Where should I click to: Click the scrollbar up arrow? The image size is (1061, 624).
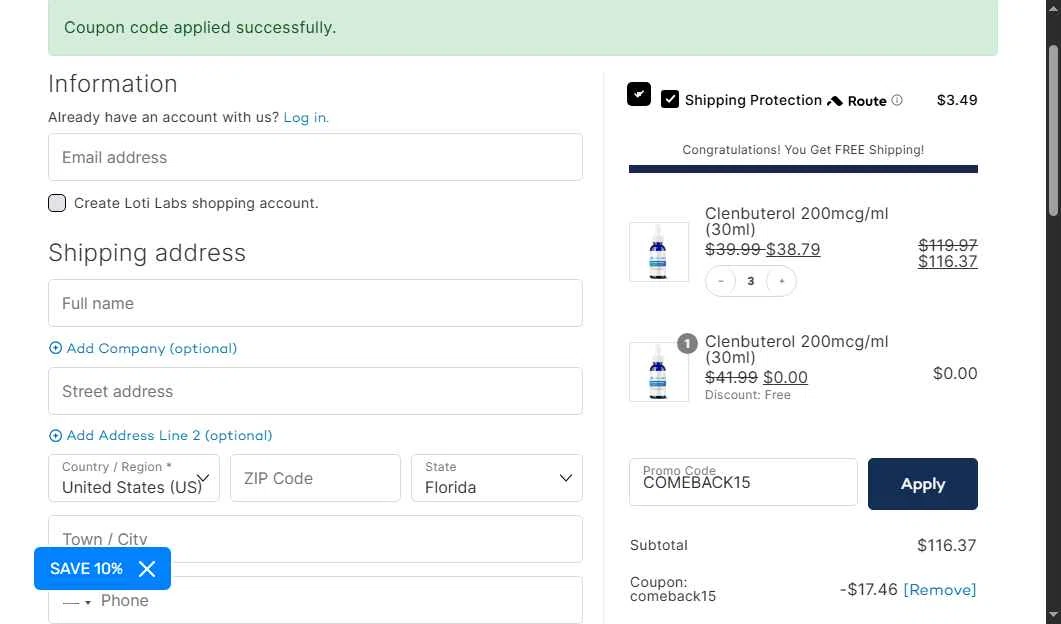click(x=1053, y=8)
